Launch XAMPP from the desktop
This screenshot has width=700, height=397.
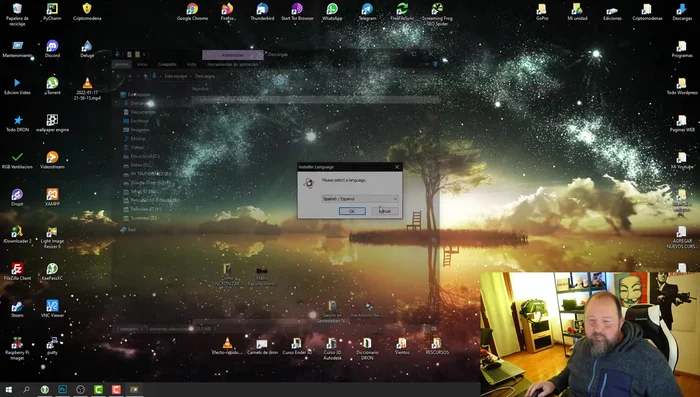pyautogui.click(x=52, y=198)
